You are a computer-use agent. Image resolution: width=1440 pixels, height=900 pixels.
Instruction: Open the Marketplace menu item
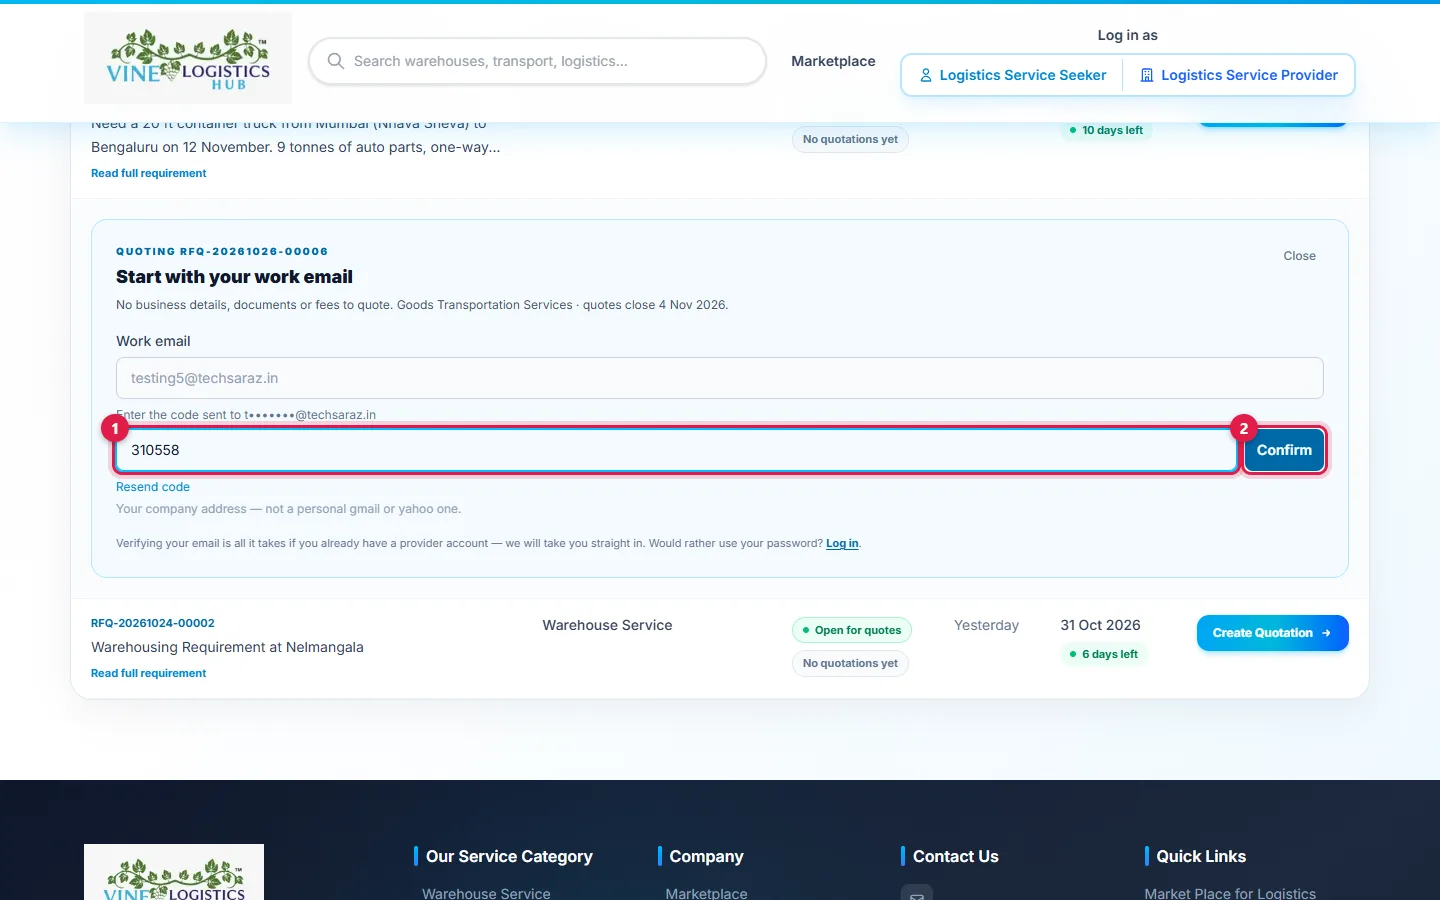click(x=833, y=61)
